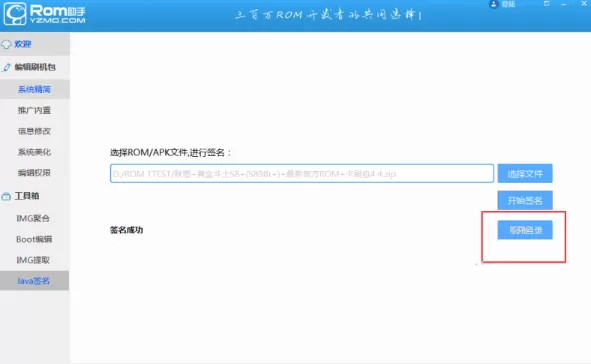Open 推广内置 sidebar item

(x=35, y=110)
